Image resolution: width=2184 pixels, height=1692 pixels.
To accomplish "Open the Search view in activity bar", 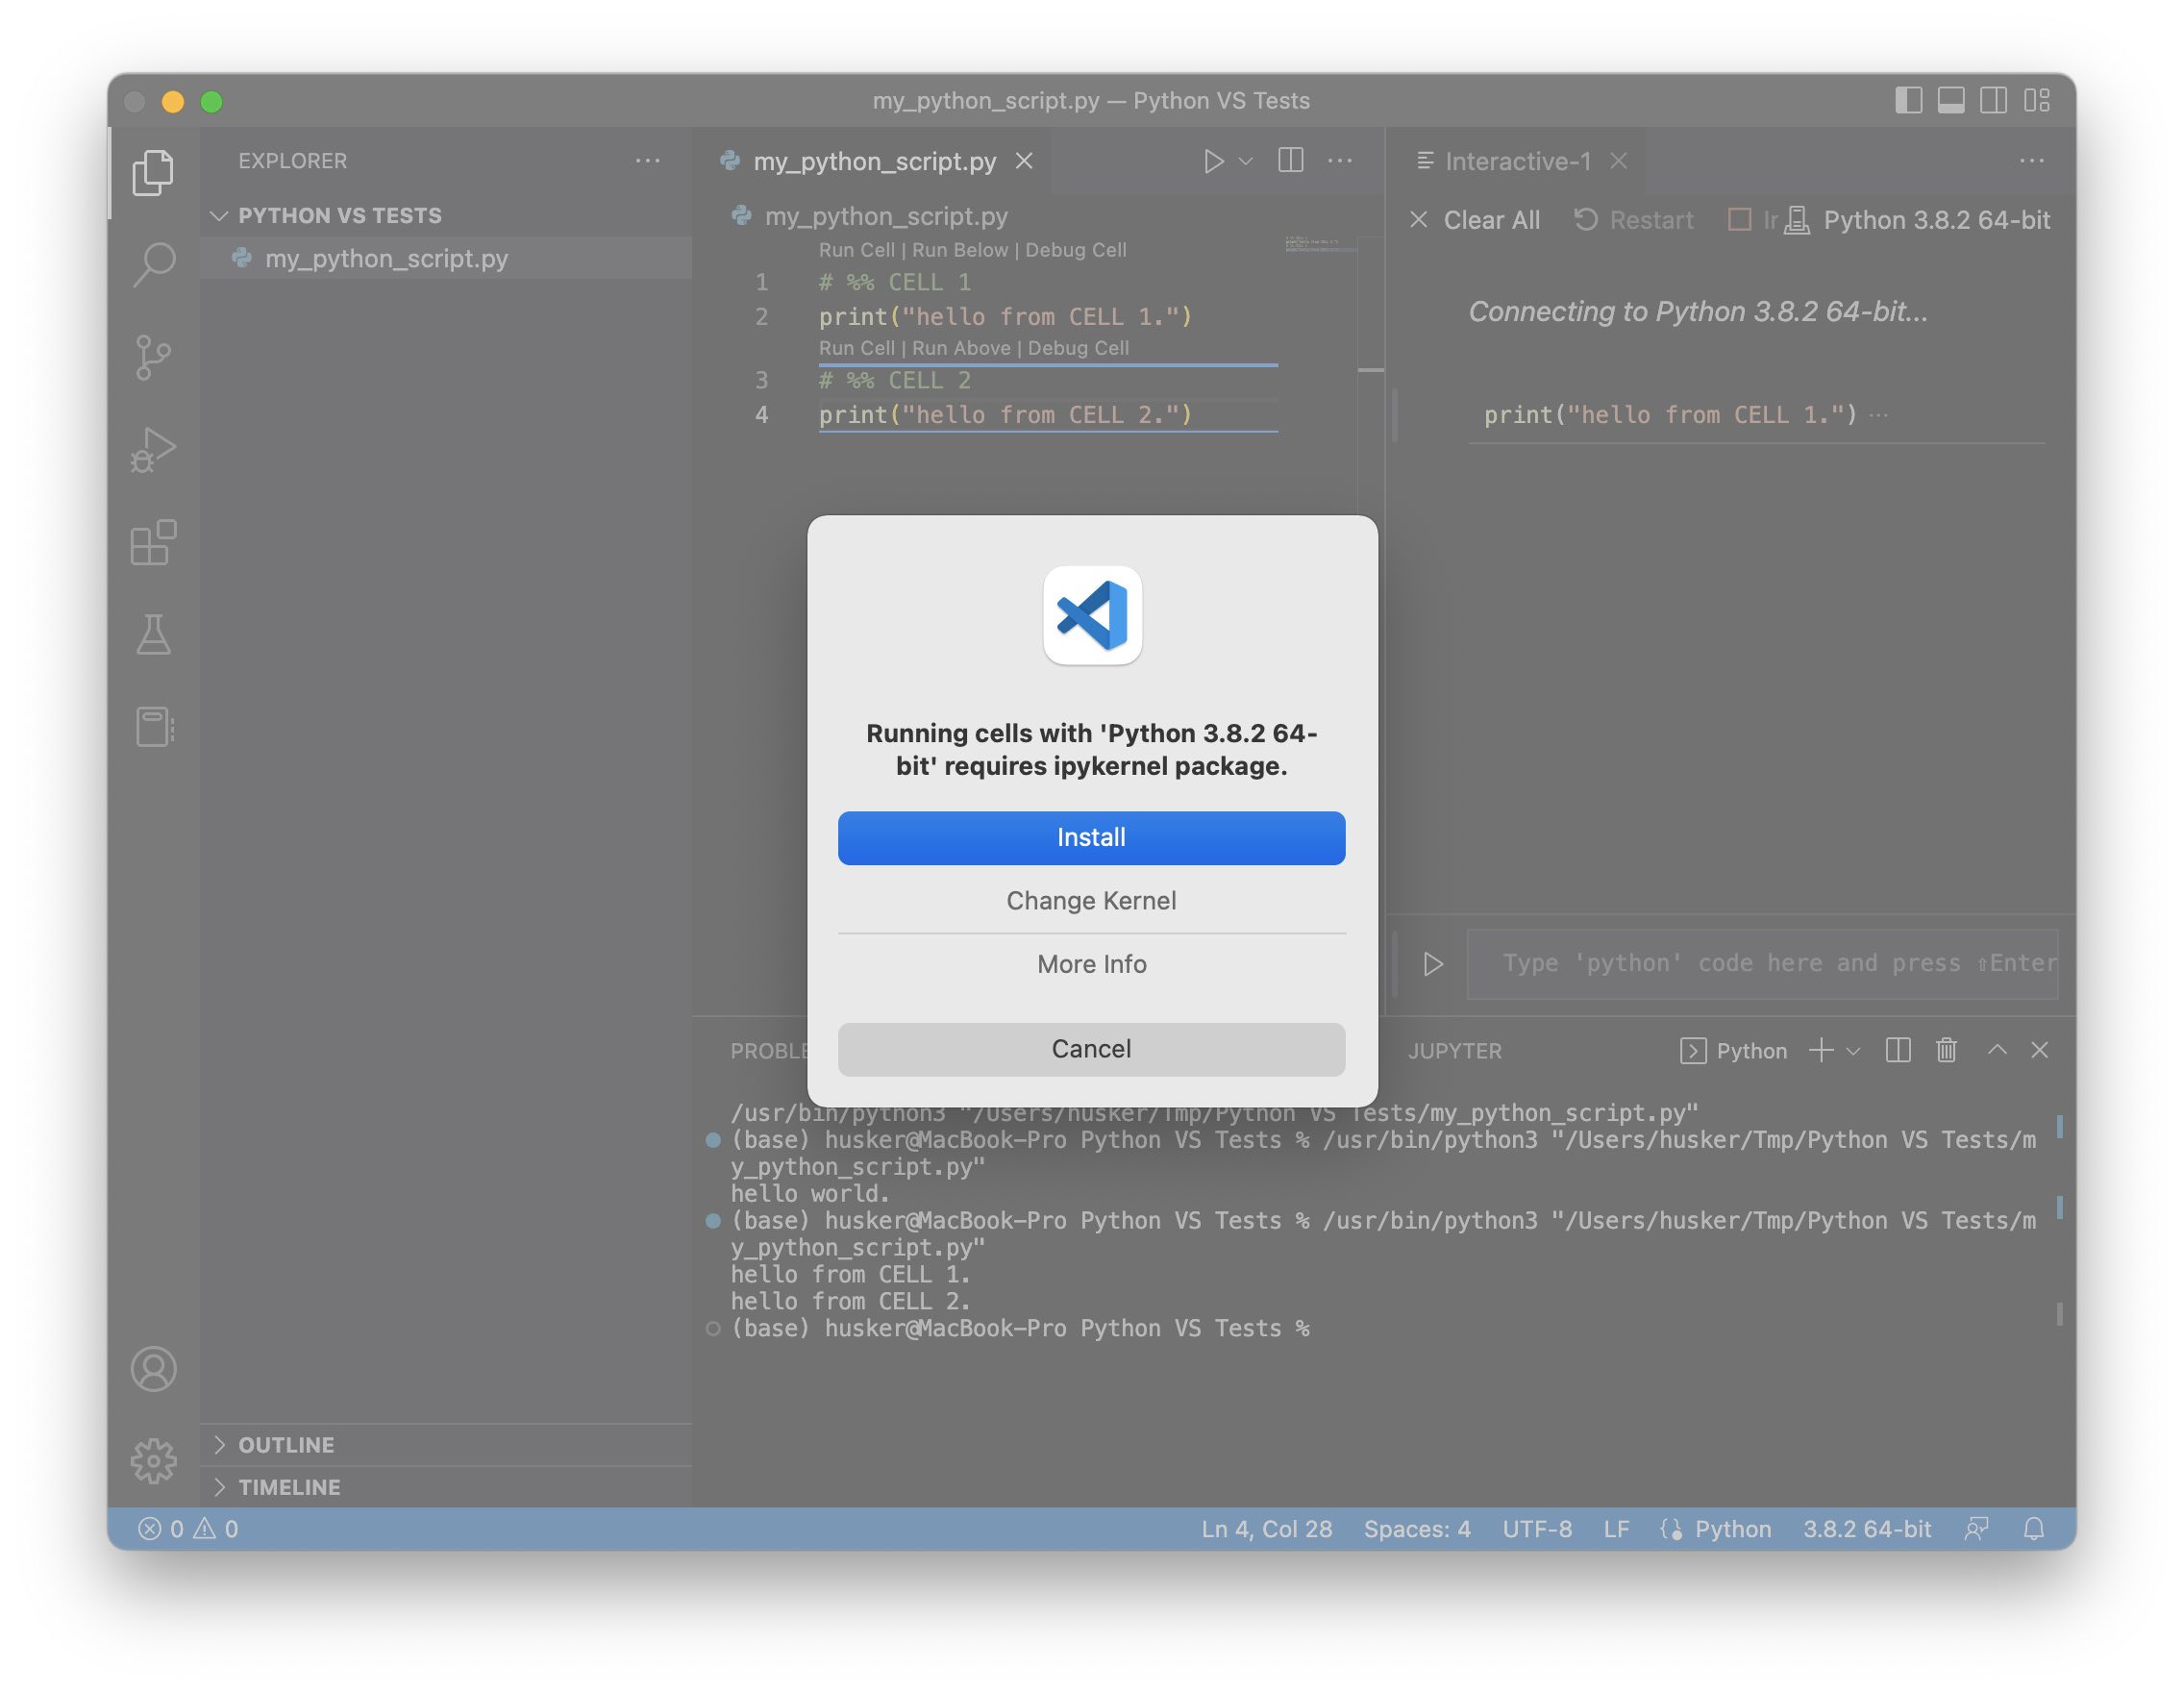I will point(153,265).
